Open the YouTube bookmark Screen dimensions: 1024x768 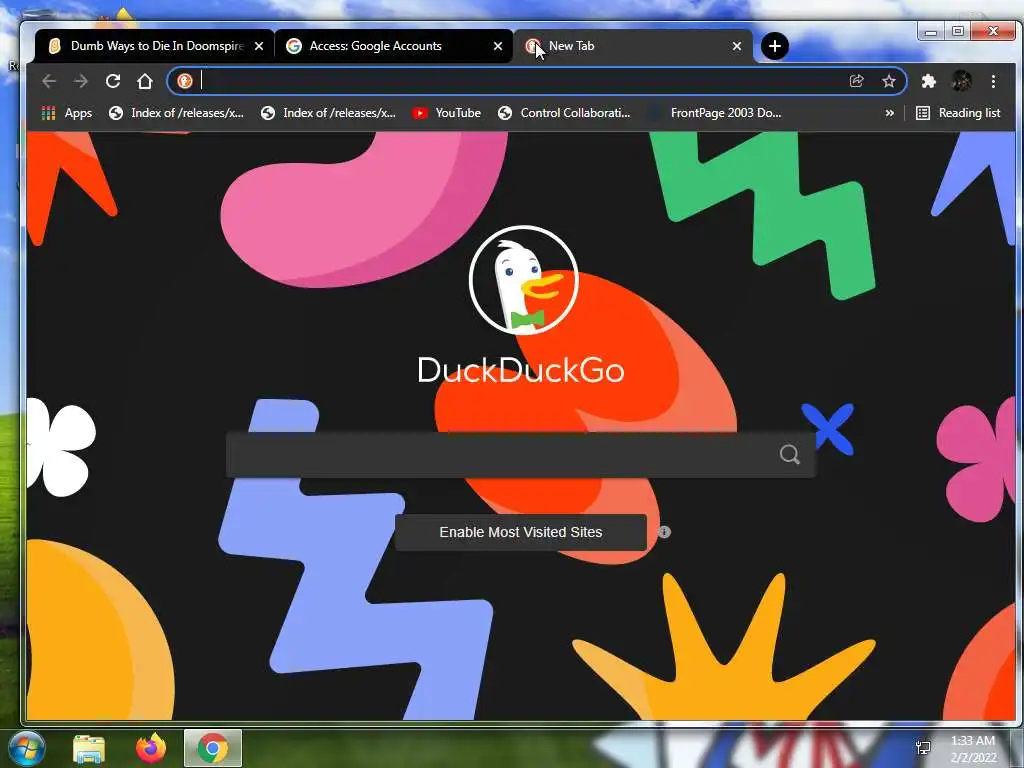point(447,113)
